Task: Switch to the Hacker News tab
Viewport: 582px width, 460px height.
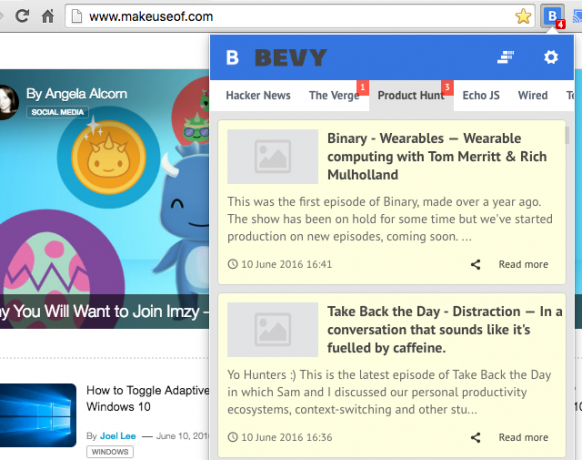Action: point(258,95)
